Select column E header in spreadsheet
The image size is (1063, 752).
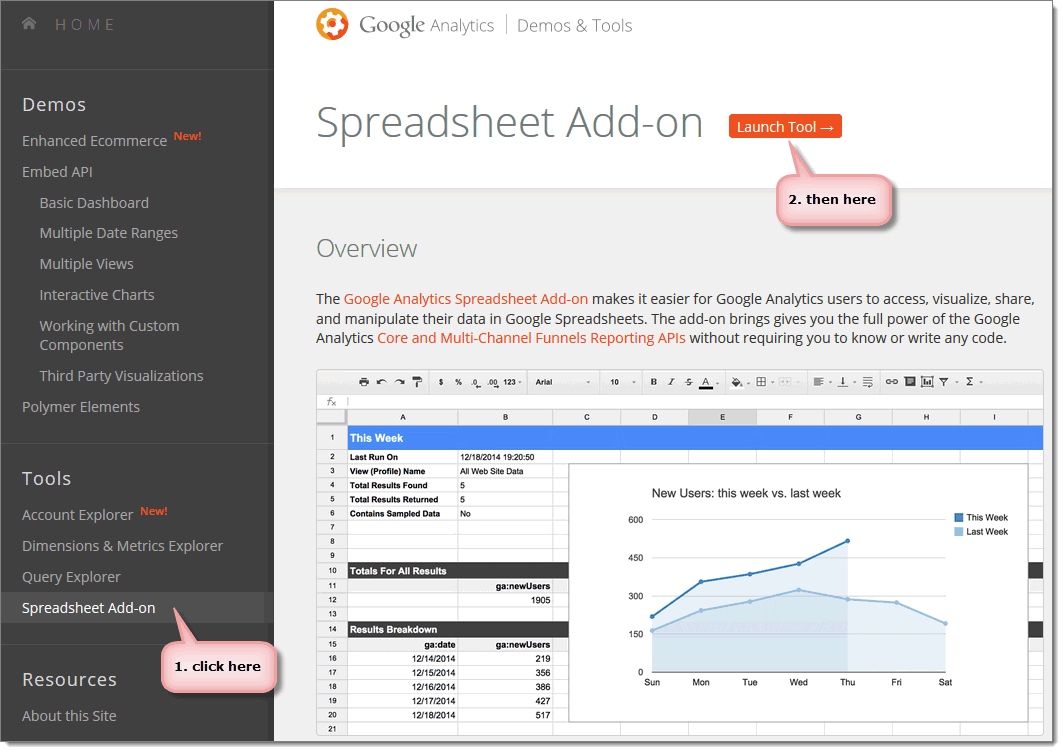tap(722, 417)
